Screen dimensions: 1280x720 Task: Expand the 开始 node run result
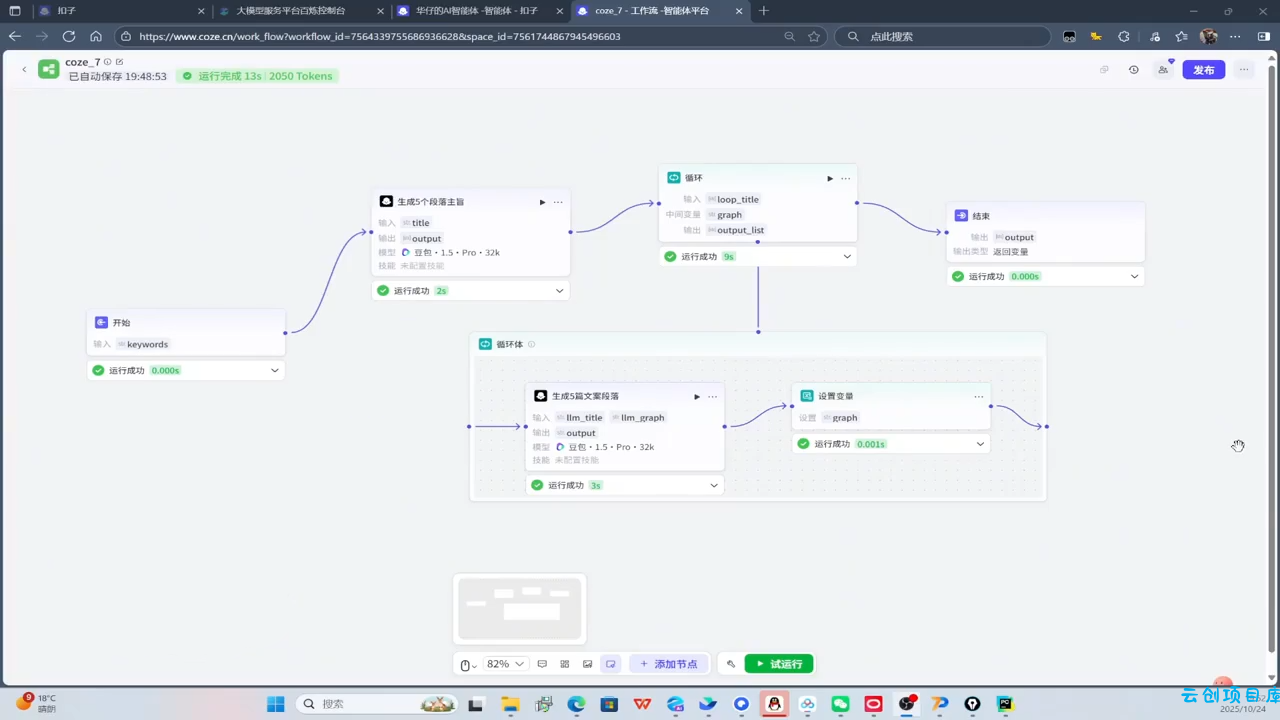click(x=274, y=370)
